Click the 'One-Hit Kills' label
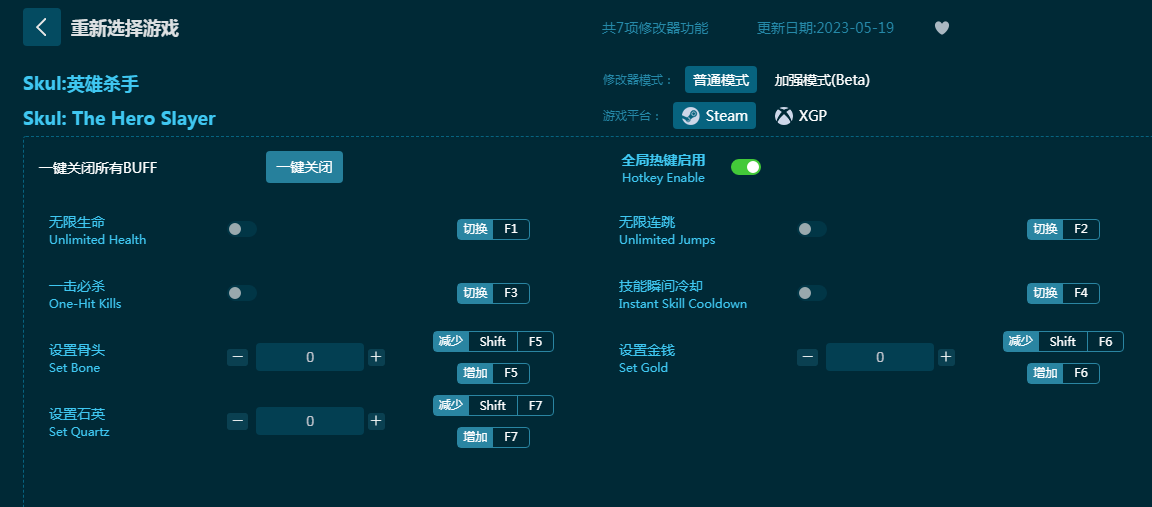The image size is (1152, 507). (85, 303)
